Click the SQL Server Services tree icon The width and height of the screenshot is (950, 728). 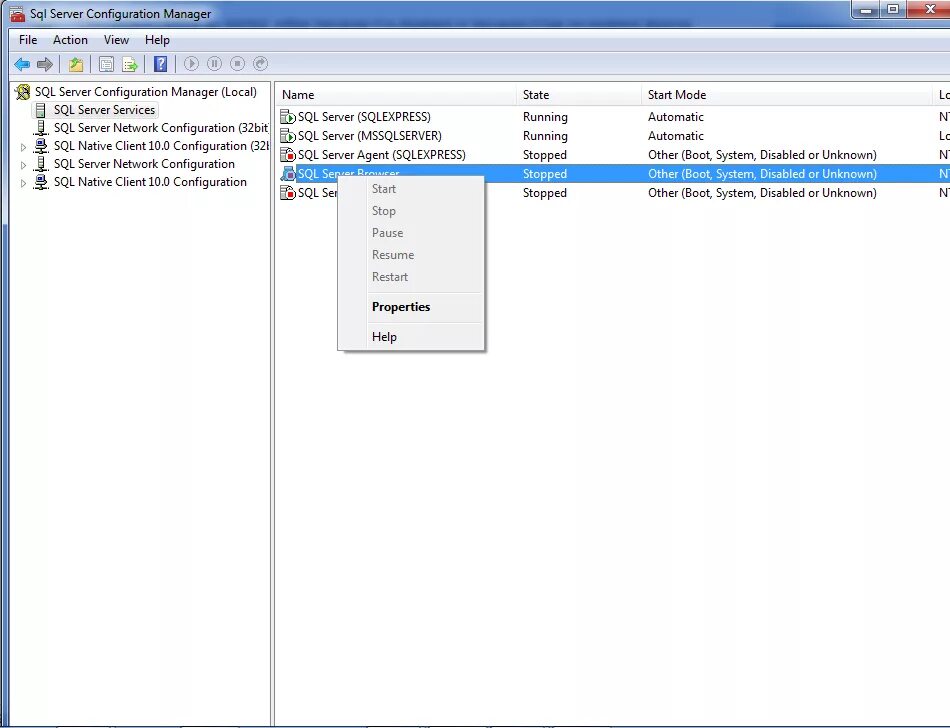[41, 110]
